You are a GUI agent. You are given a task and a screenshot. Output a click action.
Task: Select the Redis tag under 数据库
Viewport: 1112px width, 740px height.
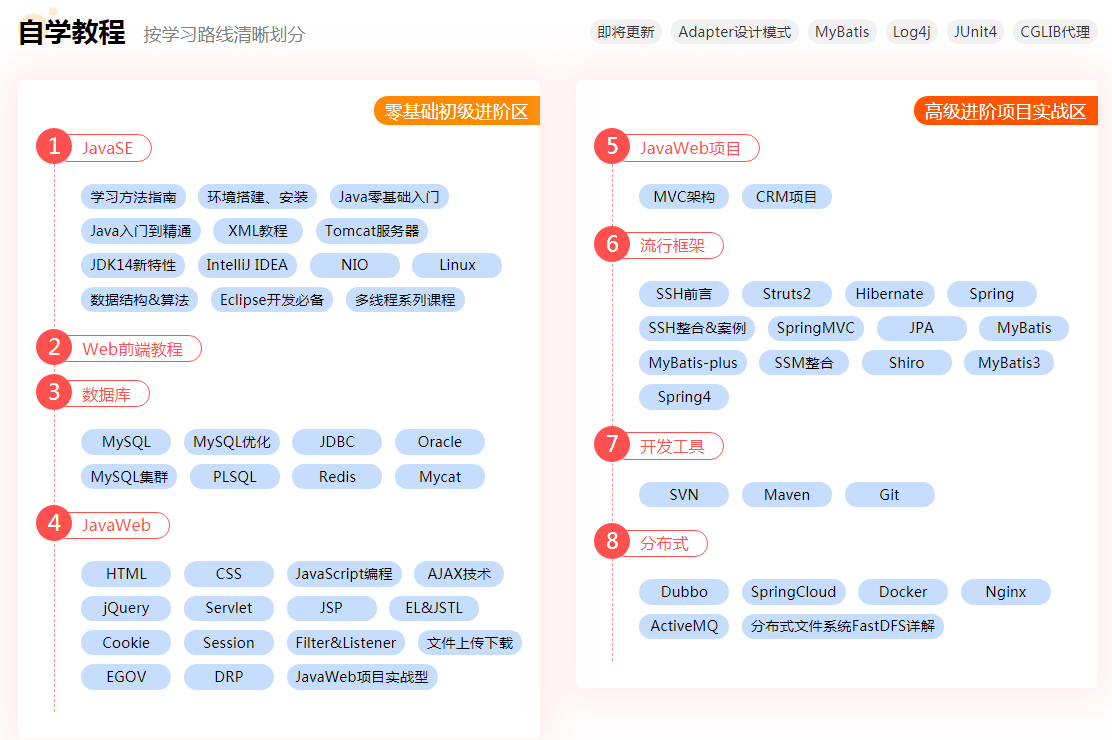click(337, 476)
